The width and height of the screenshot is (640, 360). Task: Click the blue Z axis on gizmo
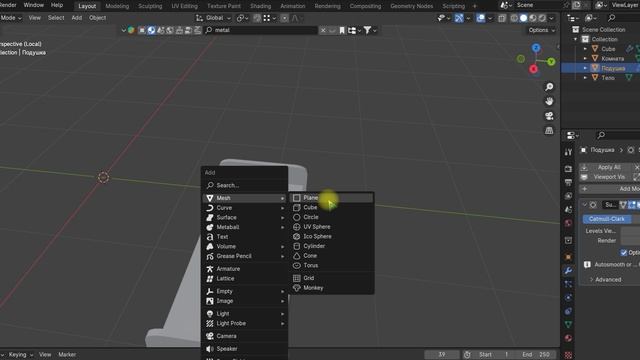536,48
